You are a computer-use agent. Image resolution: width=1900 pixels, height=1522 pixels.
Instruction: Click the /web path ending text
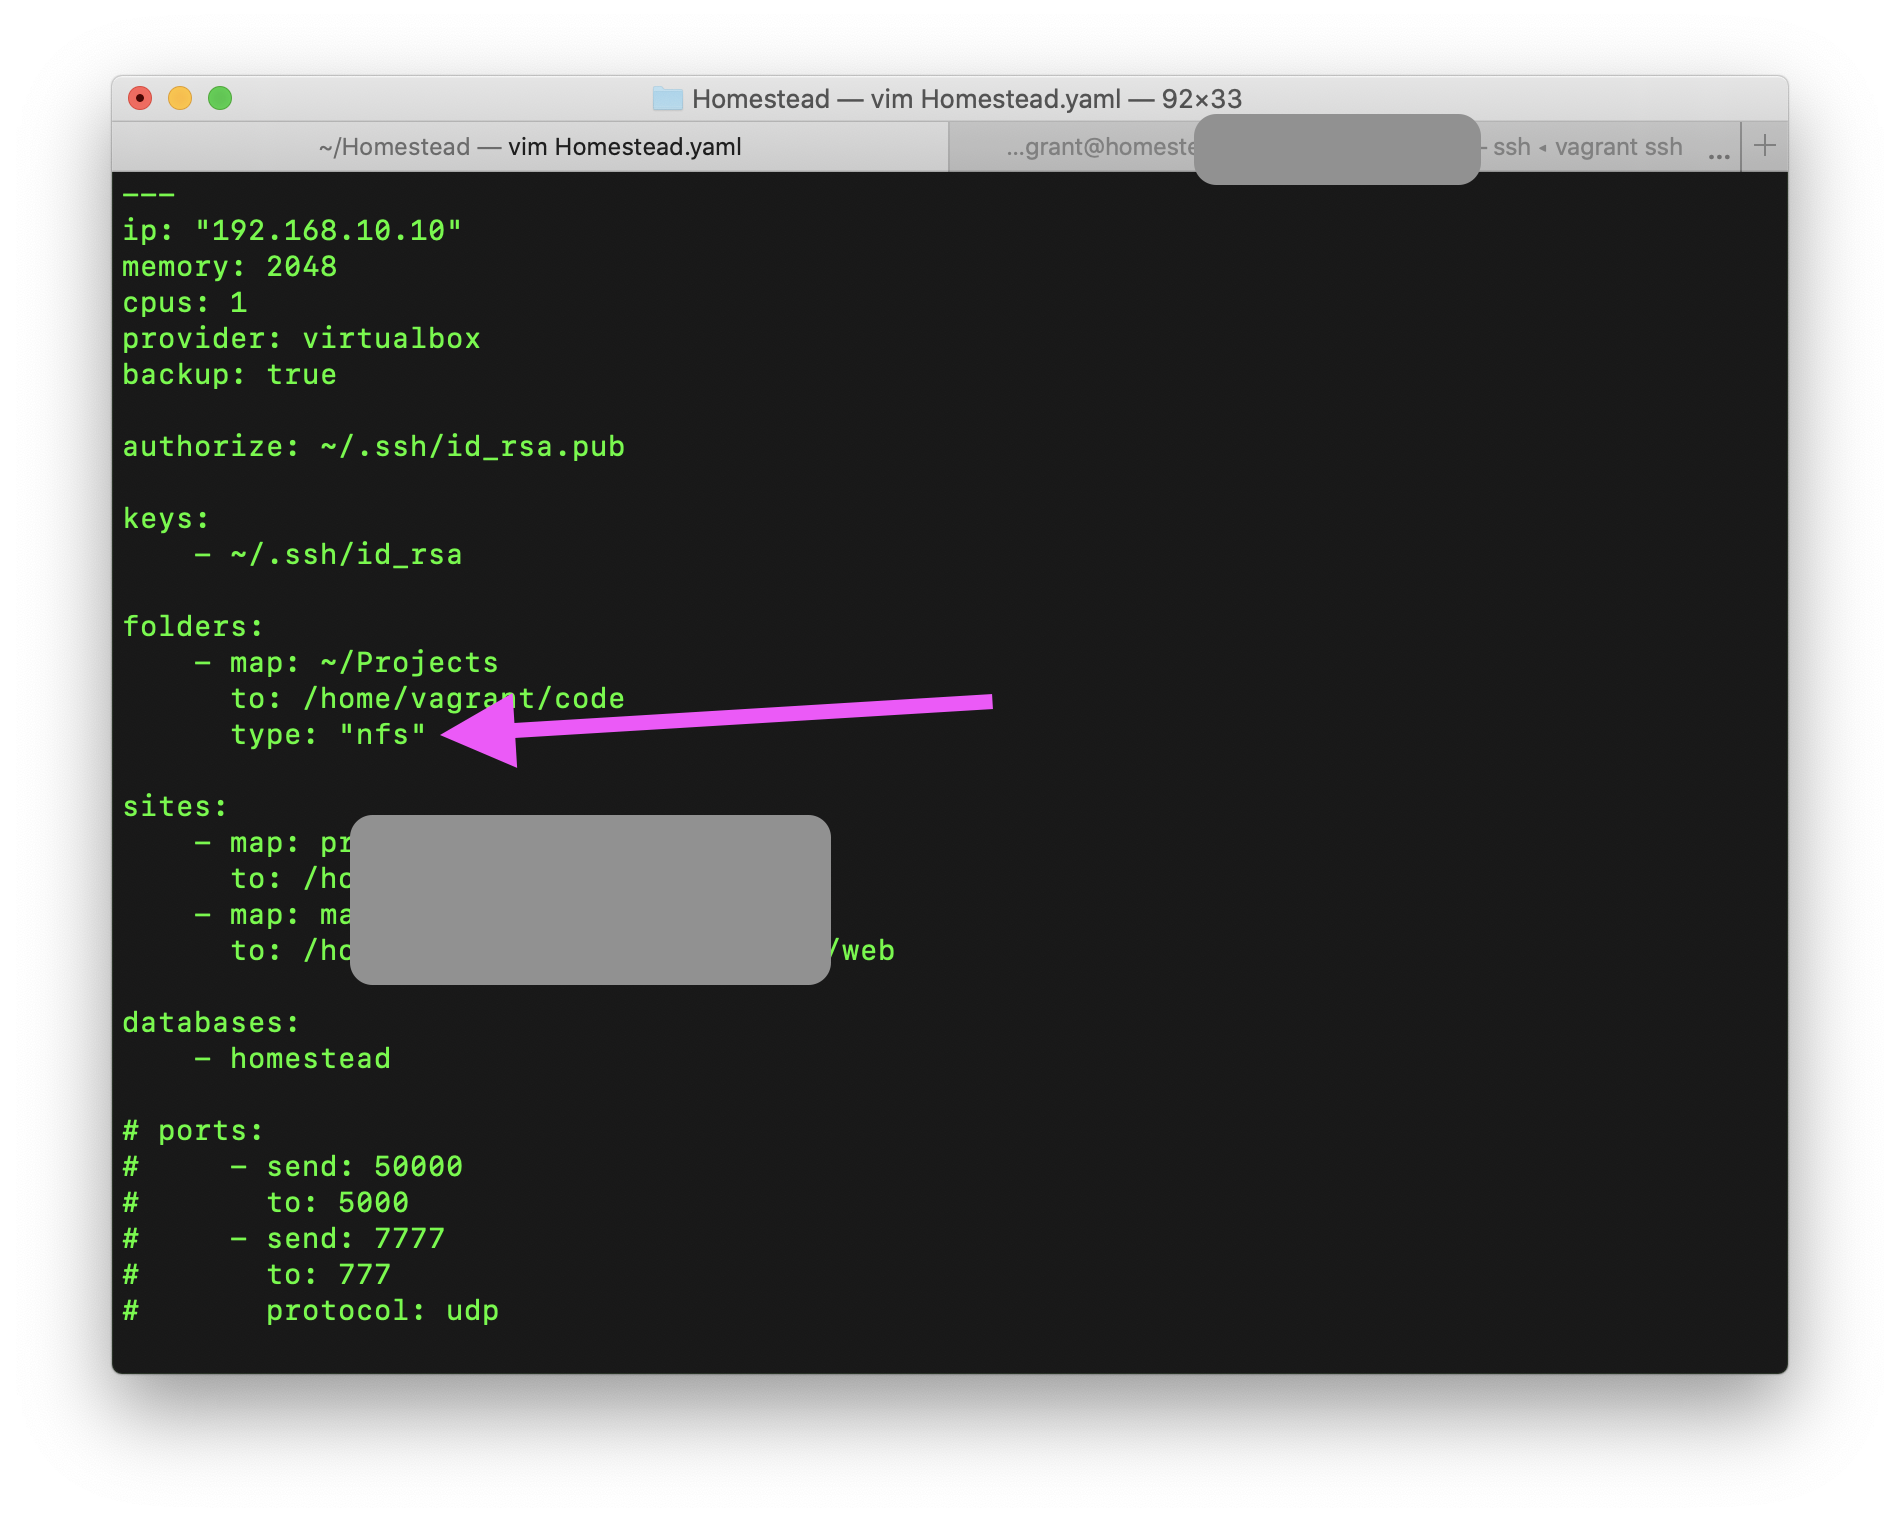point(863,951)
